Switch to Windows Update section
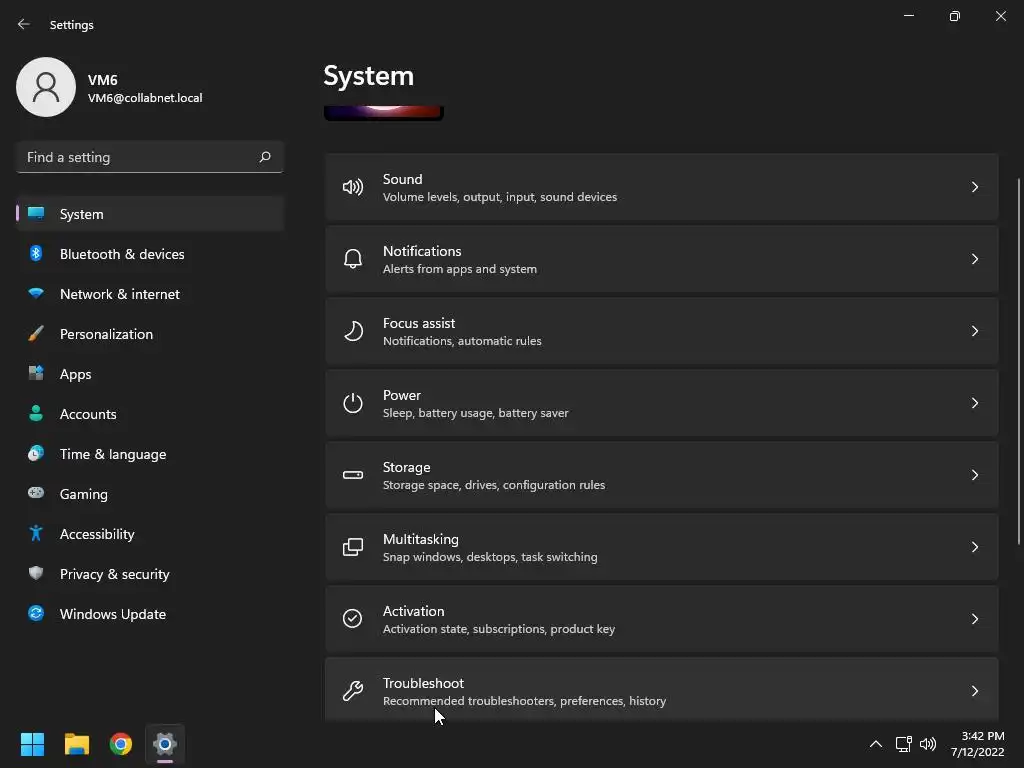The width and height of the screenshot is (1024, 768). (112, 614)
